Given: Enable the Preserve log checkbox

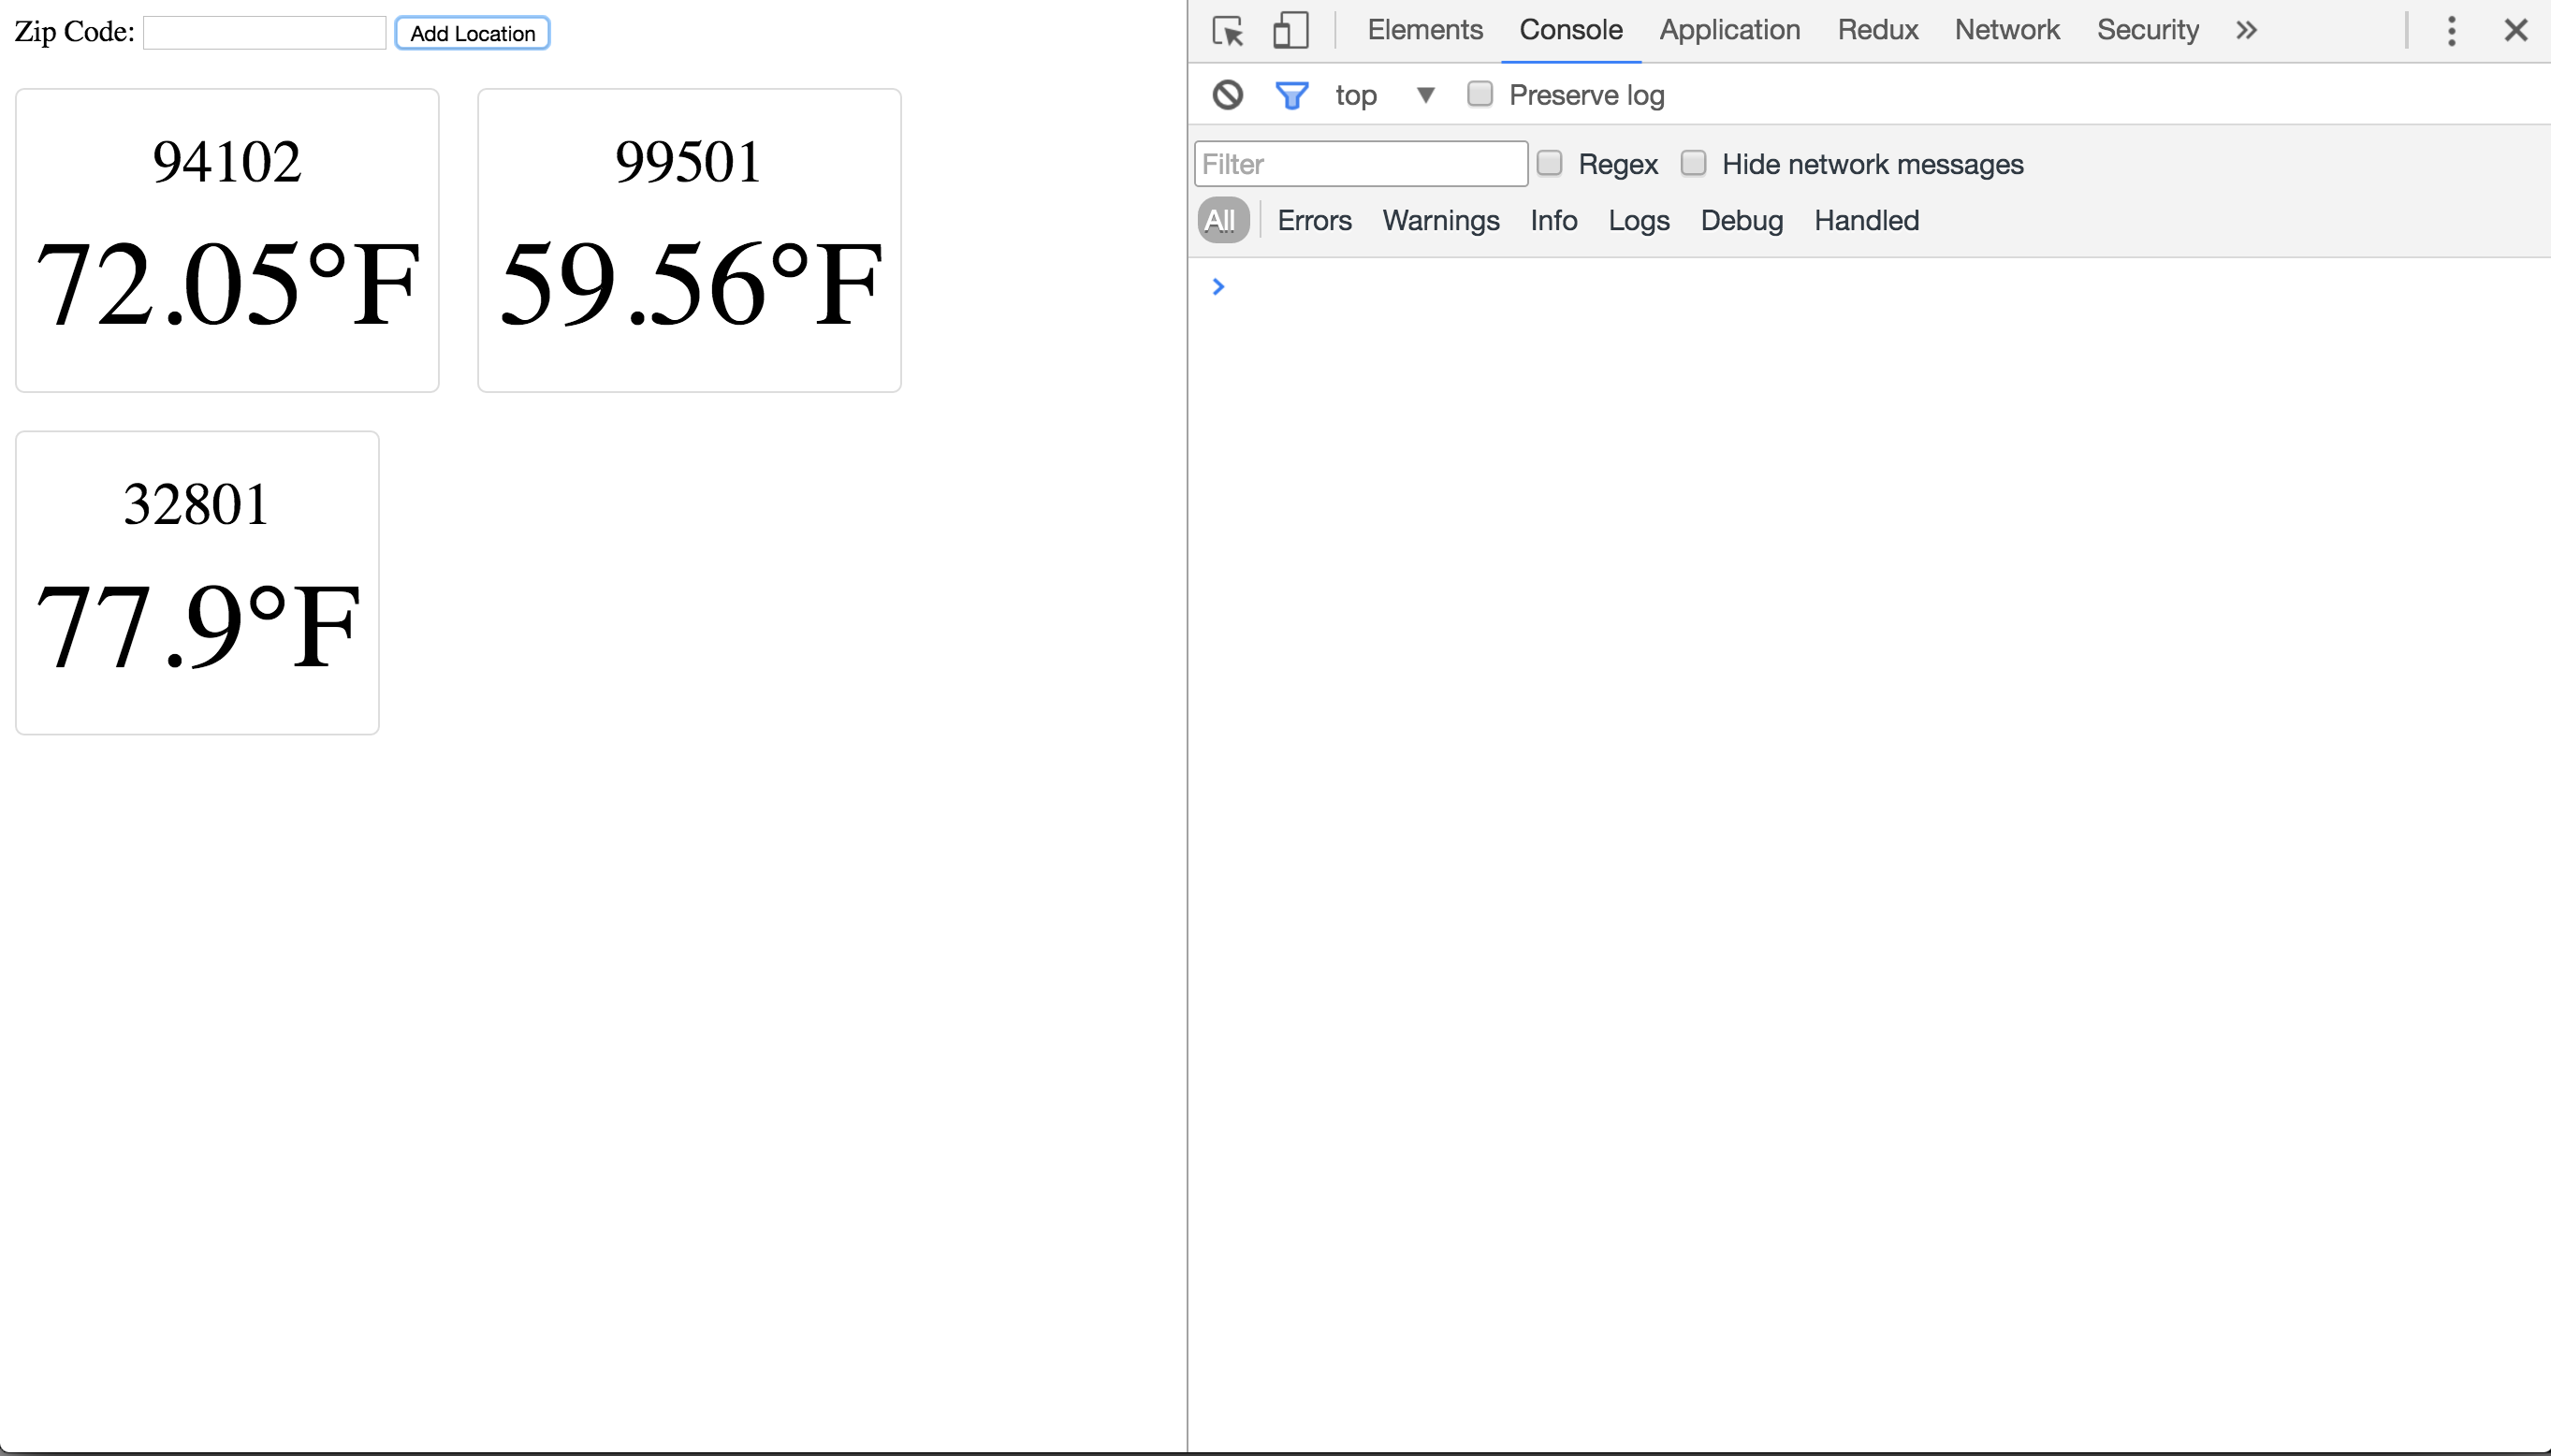Looking at the screenshot, I should 1479,94.
